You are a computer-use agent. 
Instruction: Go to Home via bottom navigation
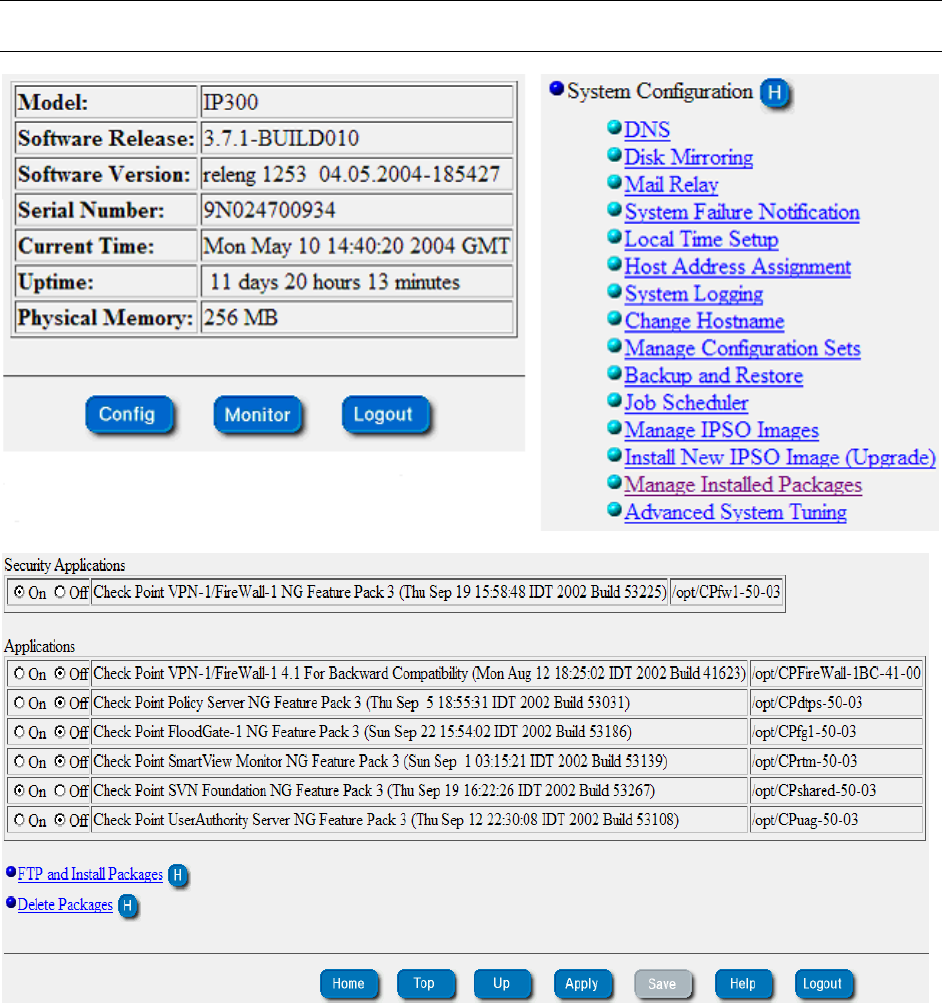coord(349,984)
